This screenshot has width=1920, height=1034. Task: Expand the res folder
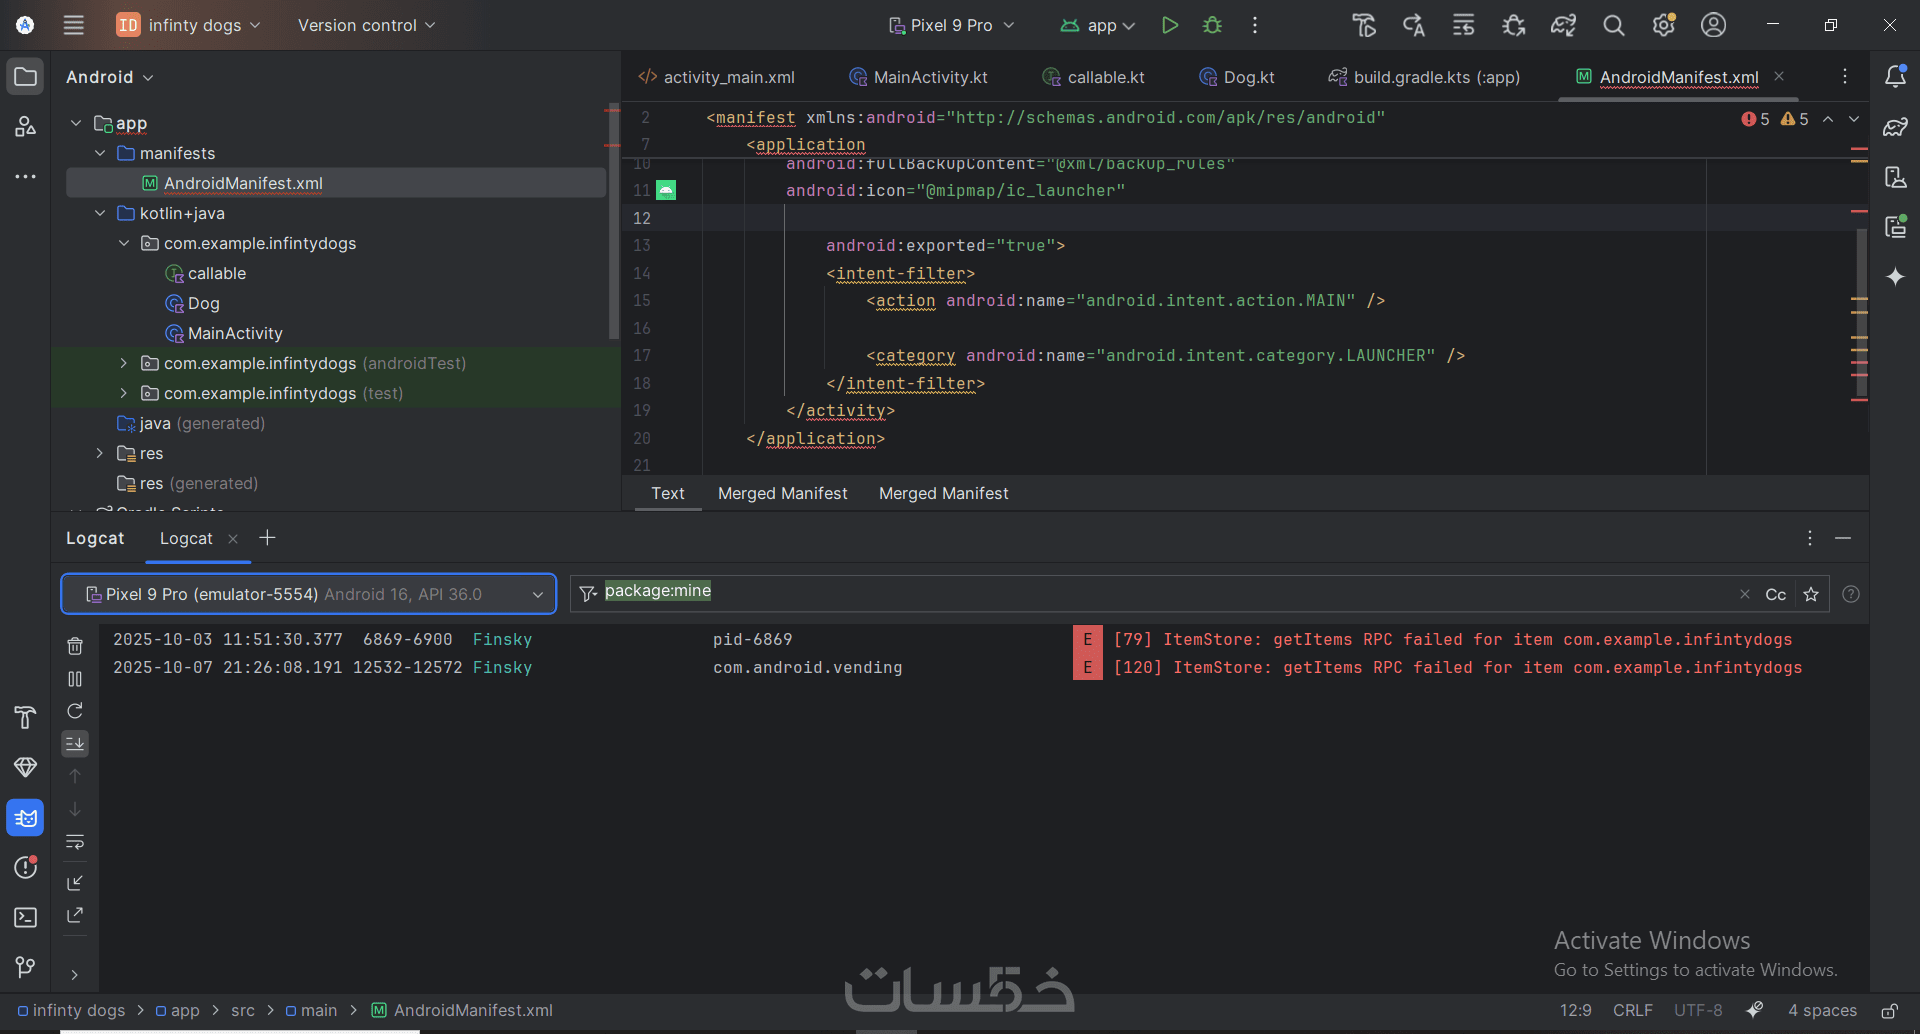pos(100,453)
